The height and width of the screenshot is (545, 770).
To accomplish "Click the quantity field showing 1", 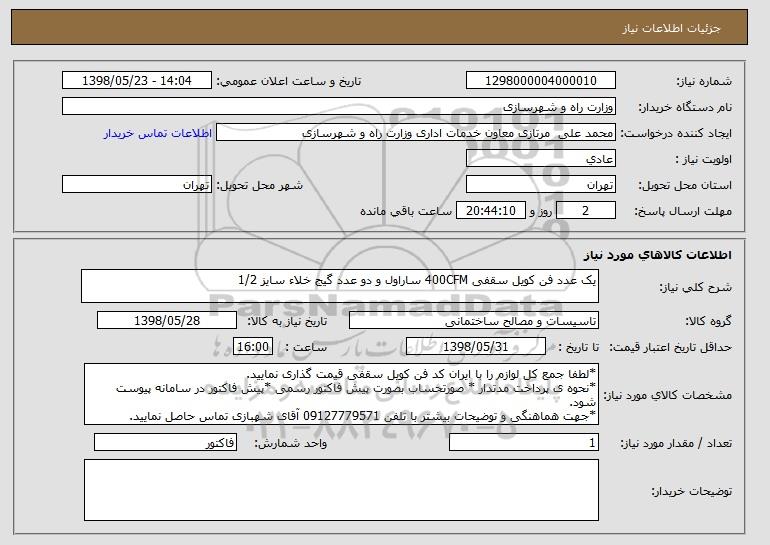I will (x=524, y=442).
